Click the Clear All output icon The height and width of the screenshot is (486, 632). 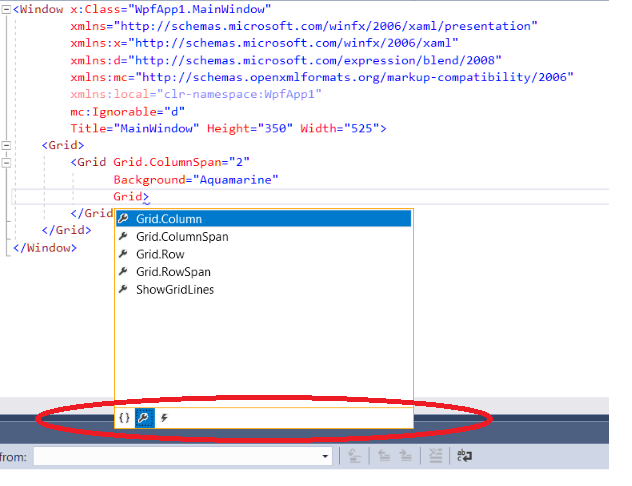pyautogui.click(x=436, y=456)
